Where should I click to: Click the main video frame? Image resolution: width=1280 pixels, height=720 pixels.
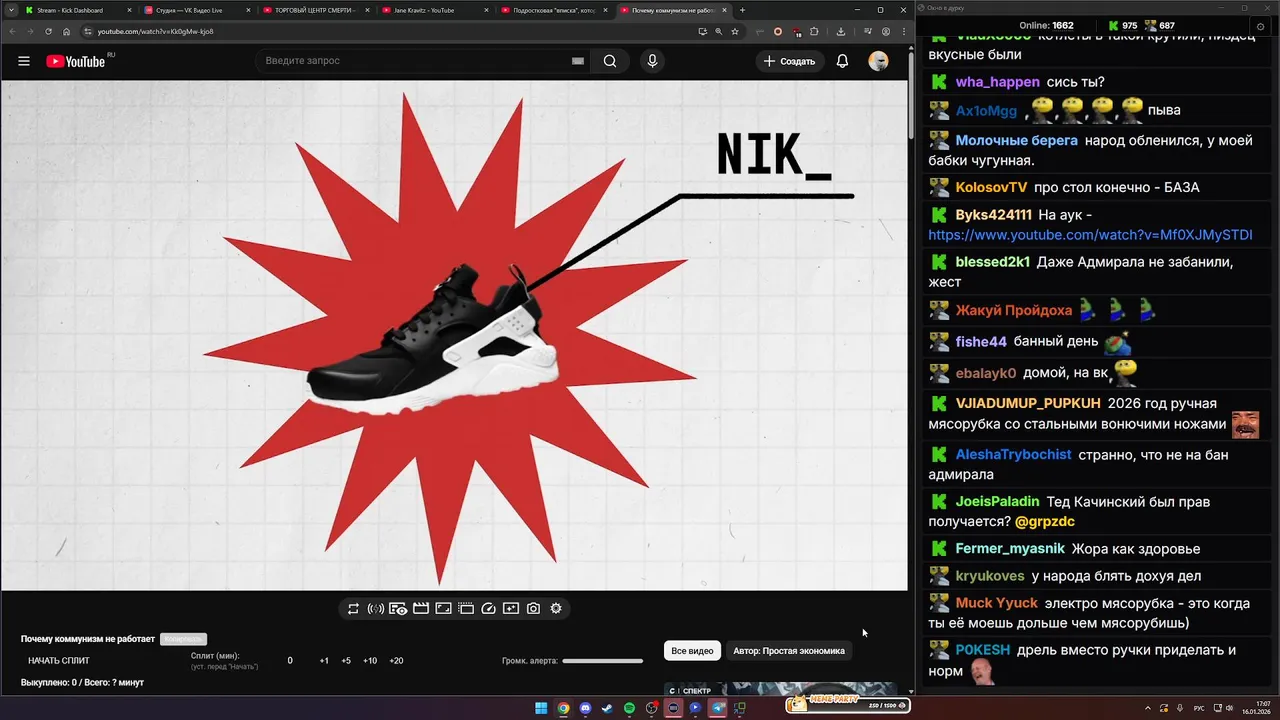click(454, 335)
